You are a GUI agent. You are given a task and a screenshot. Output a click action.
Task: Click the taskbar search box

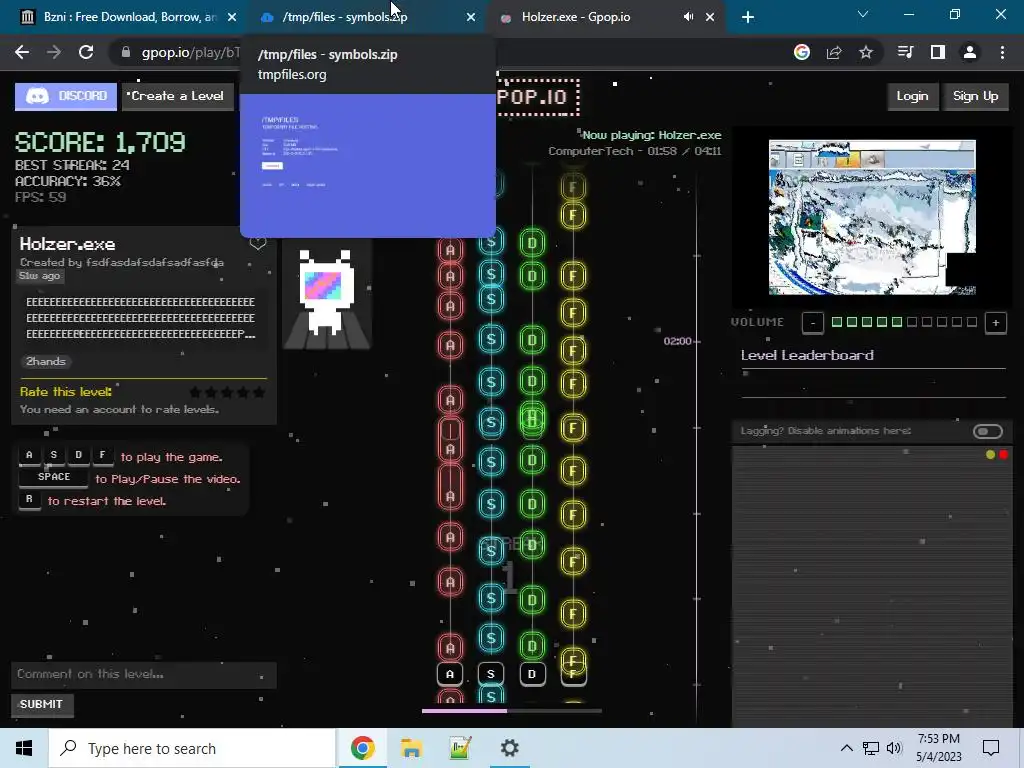[193, 748]
